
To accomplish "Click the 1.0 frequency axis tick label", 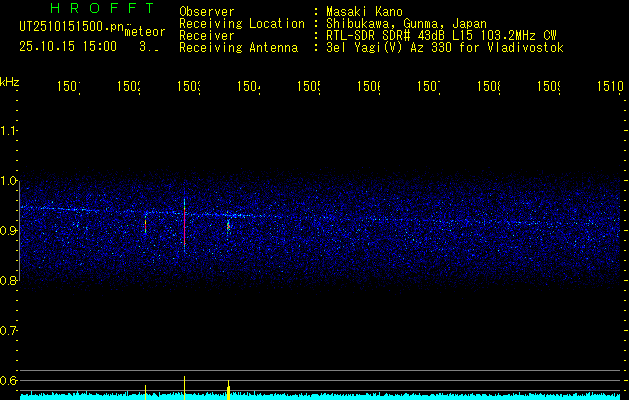I will (x=9, y=181).
